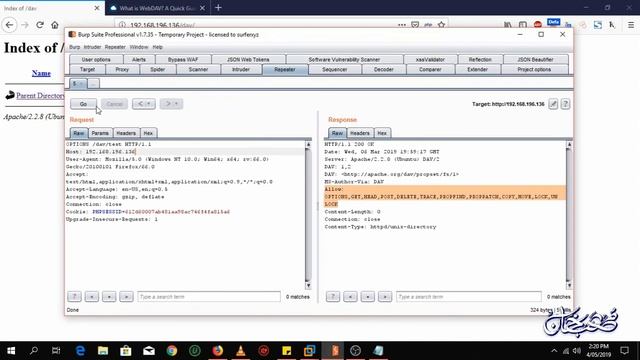Viewport: 640px width, 360px height.
Task: Open the Repeater menu
Action: [115, 47]
